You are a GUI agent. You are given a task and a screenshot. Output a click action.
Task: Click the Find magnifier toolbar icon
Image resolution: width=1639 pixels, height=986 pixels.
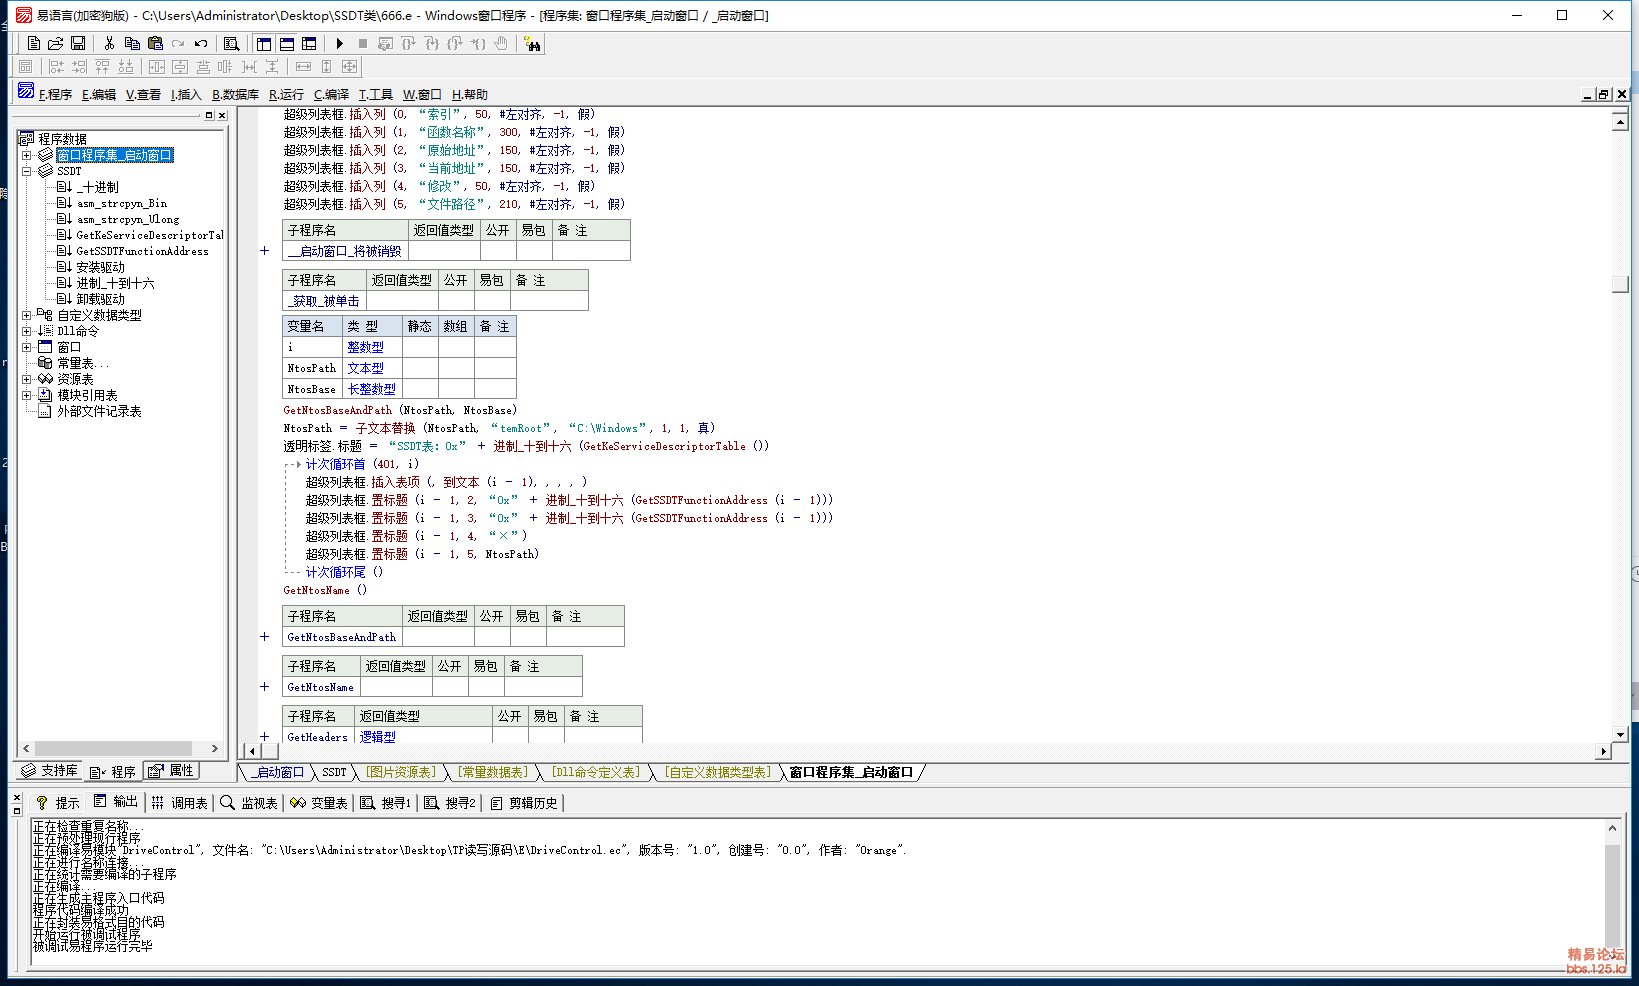click(231, 44)
